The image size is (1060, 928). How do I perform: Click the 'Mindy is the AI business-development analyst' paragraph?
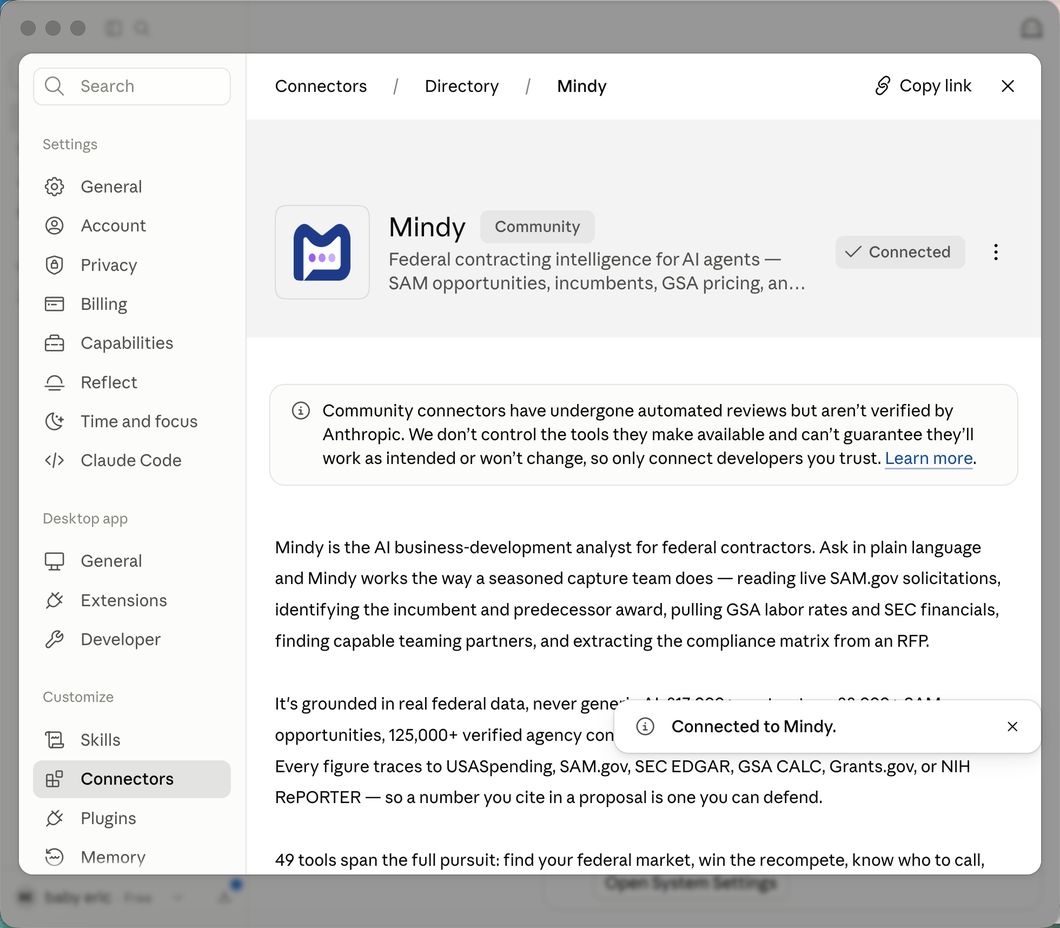[x=638, y=594]
